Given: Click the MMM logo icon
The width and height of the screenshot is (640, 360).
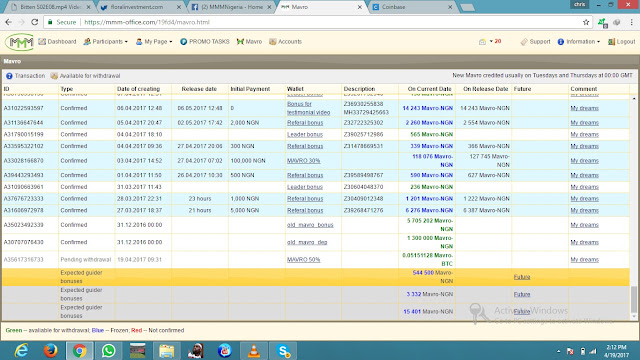Looking at the screenshot, I should 19,42.
